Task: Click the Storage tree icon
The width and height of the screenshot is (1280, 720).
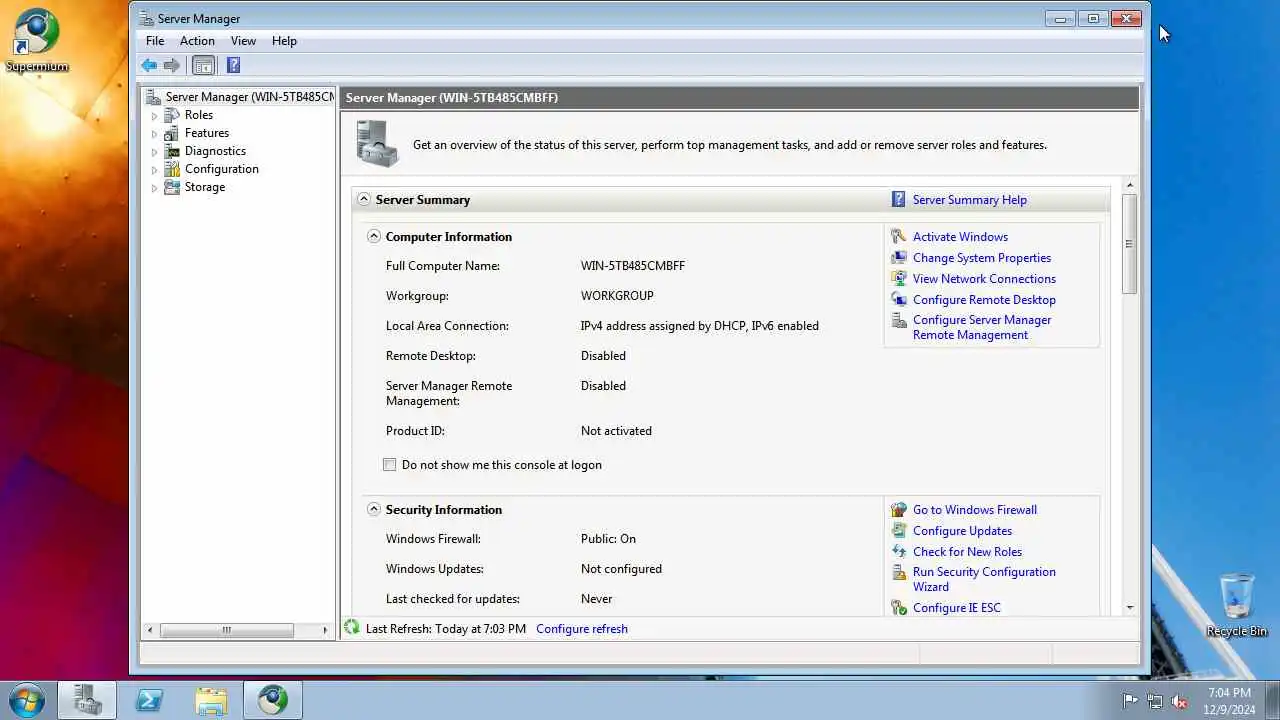Action: (172, 187)
